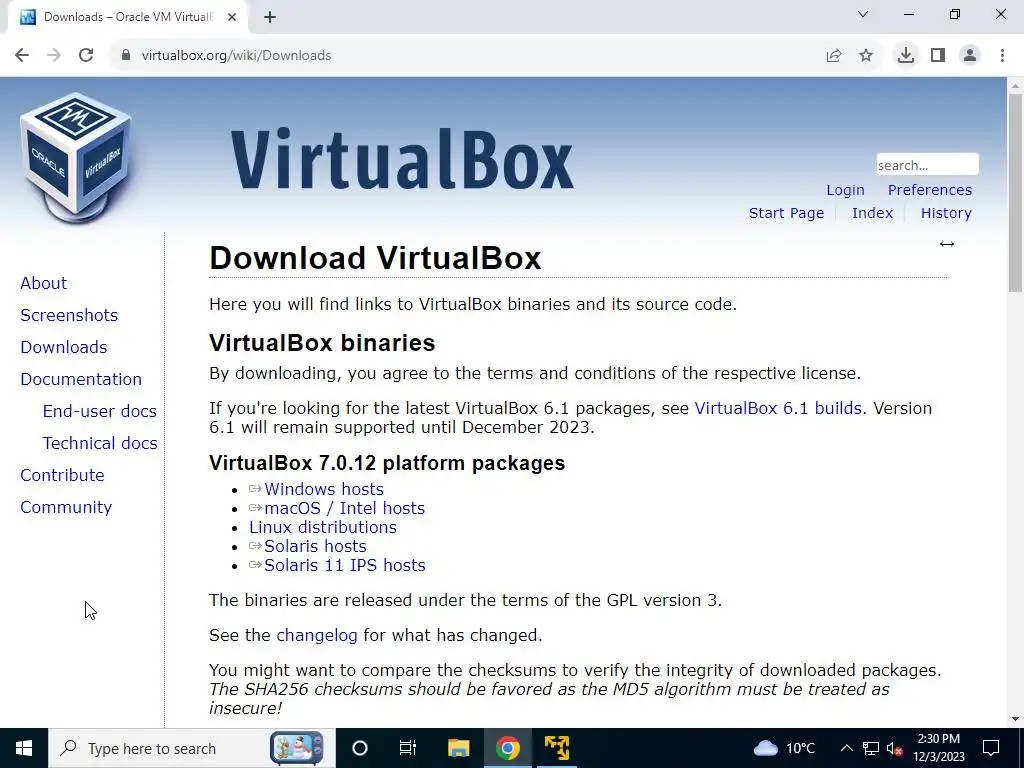This screenshot has width=1024, height=768.
Task: Open File Explorer from taskbar
Action: point(458,748)
